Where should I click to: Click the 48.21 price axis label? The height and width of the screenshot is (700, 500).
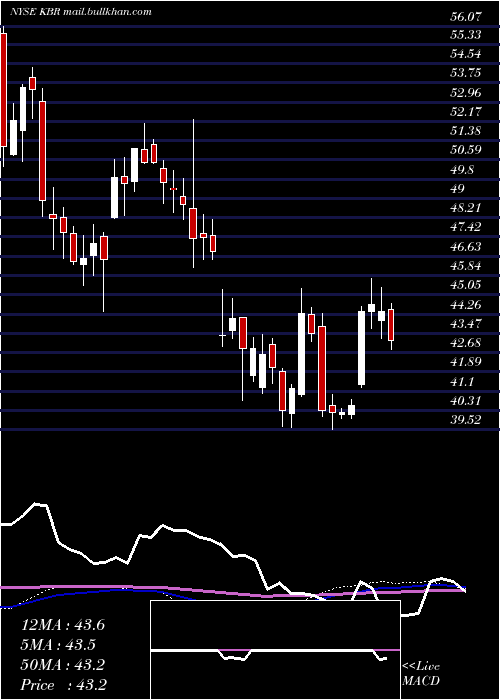pyautogui.click(x=466, y=208)
